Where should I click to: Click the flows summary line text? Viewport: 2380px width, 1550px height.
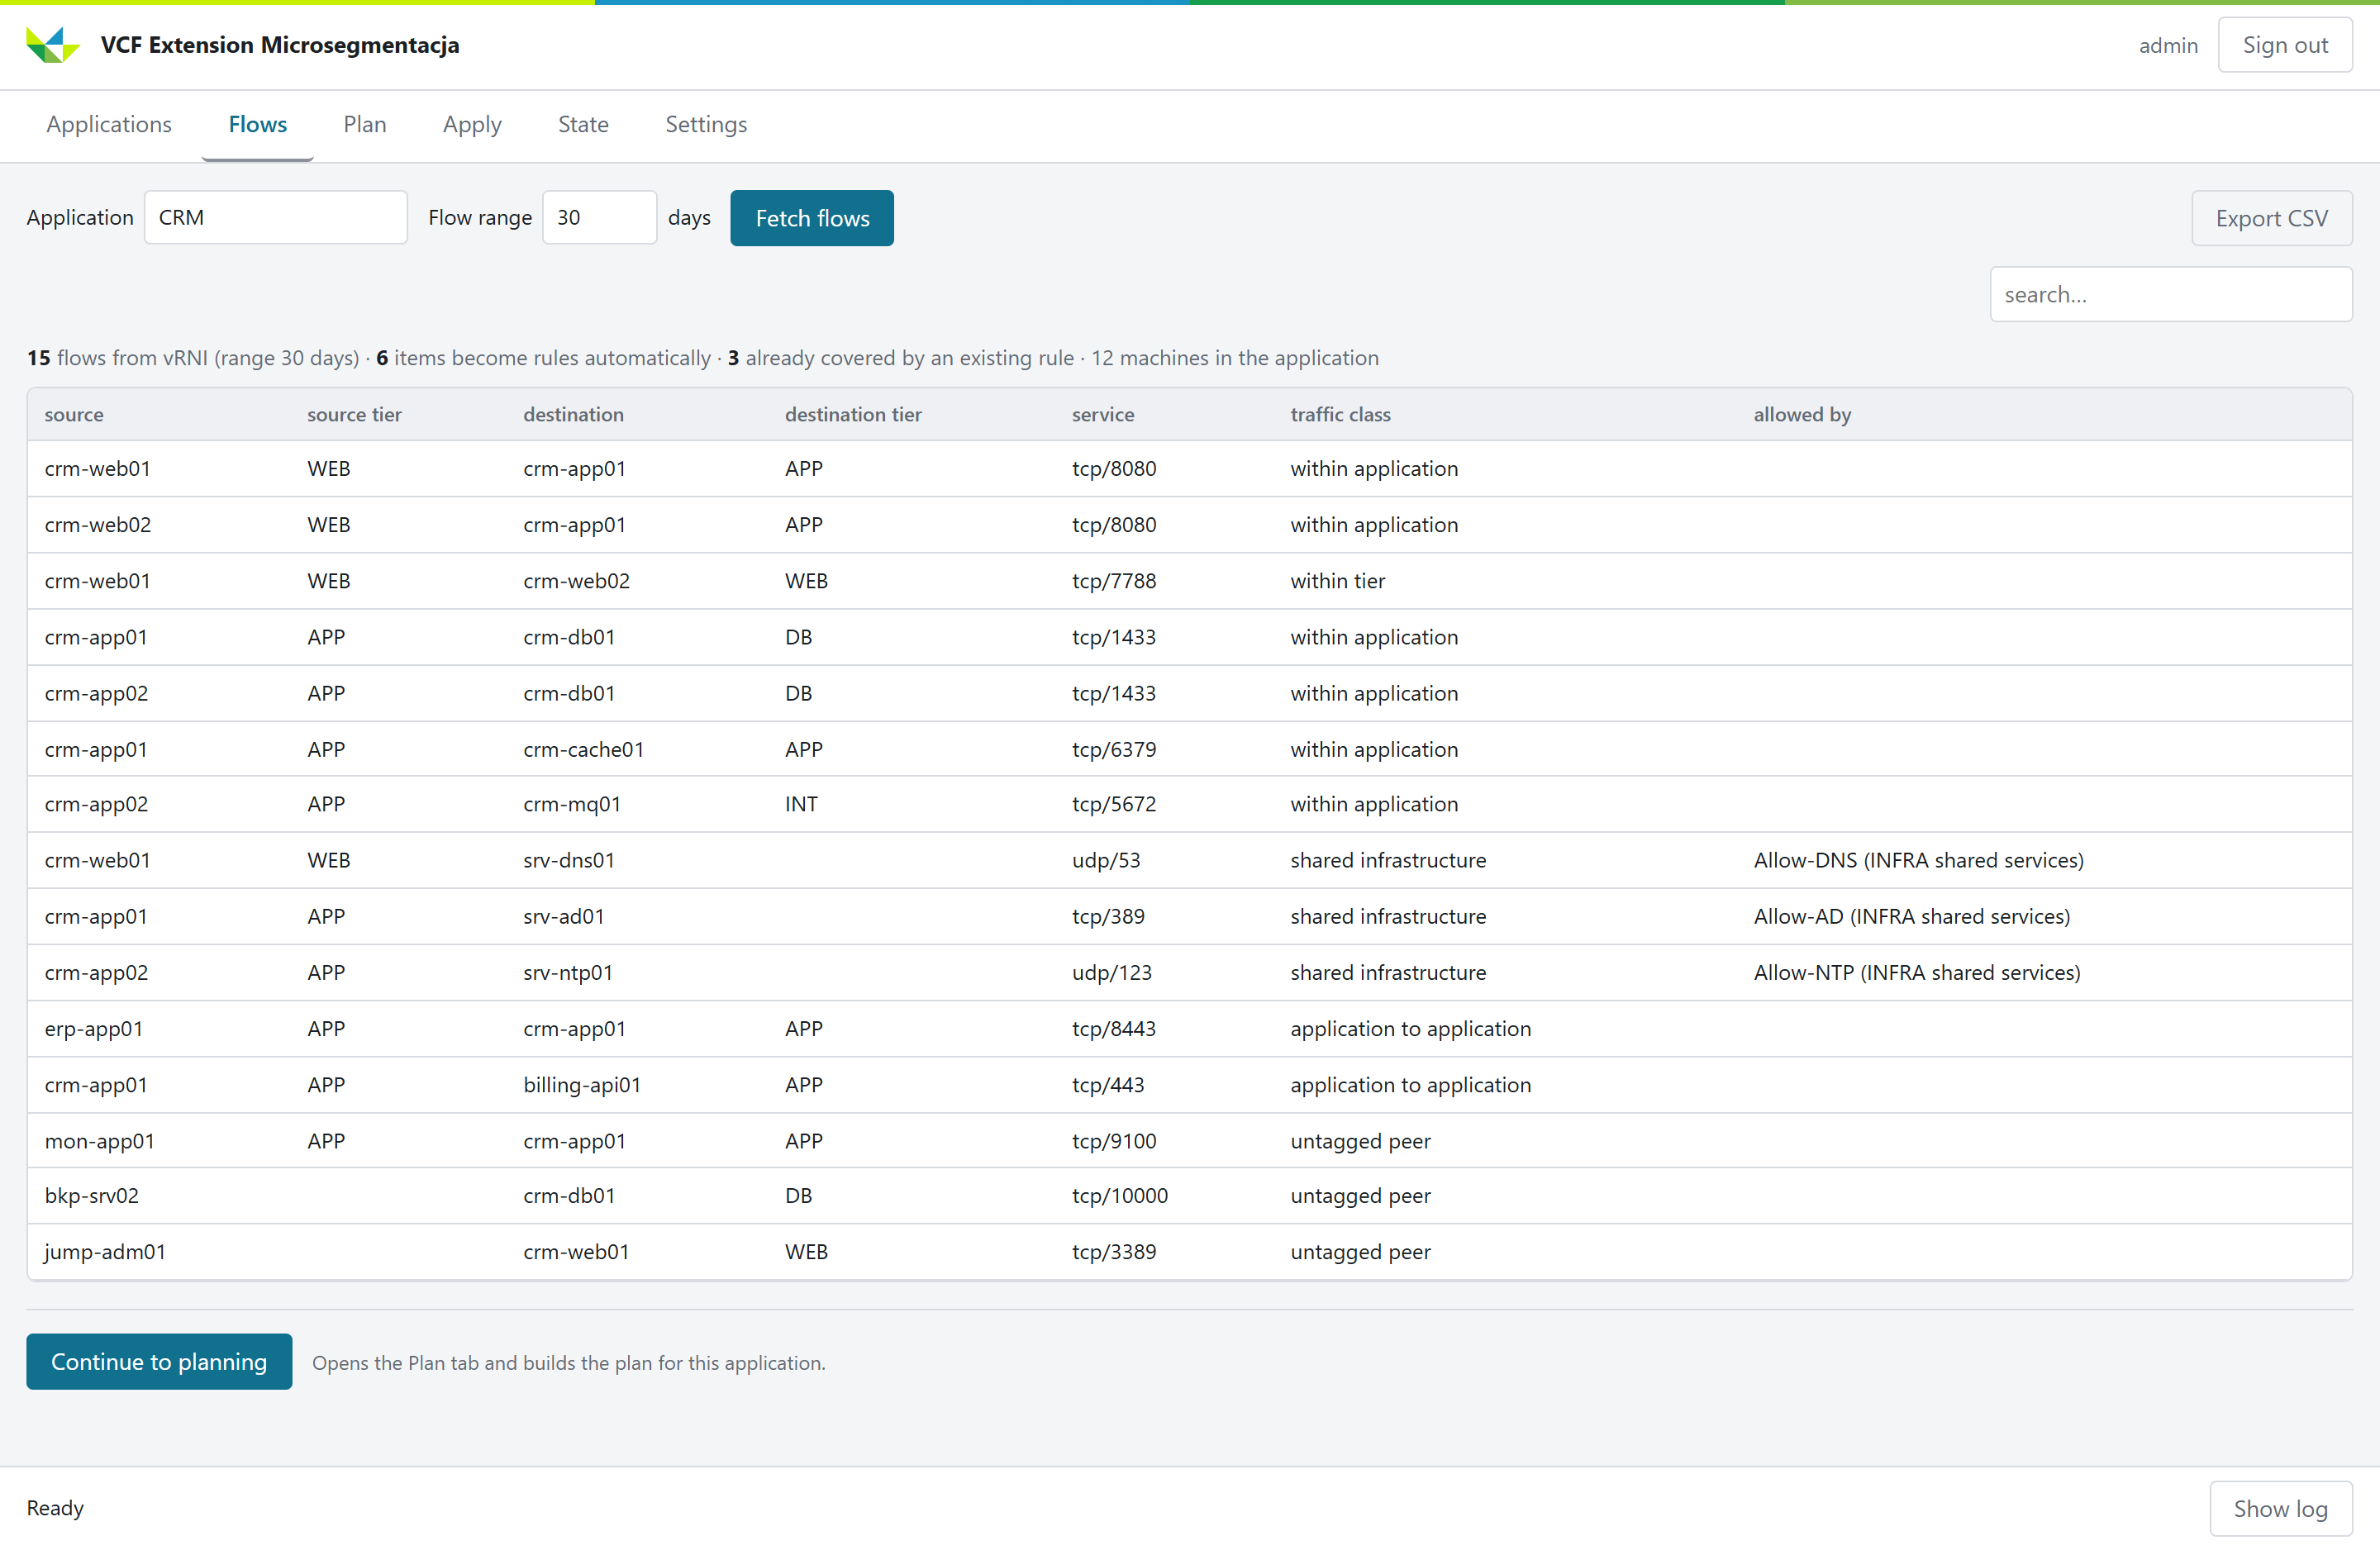702,358
